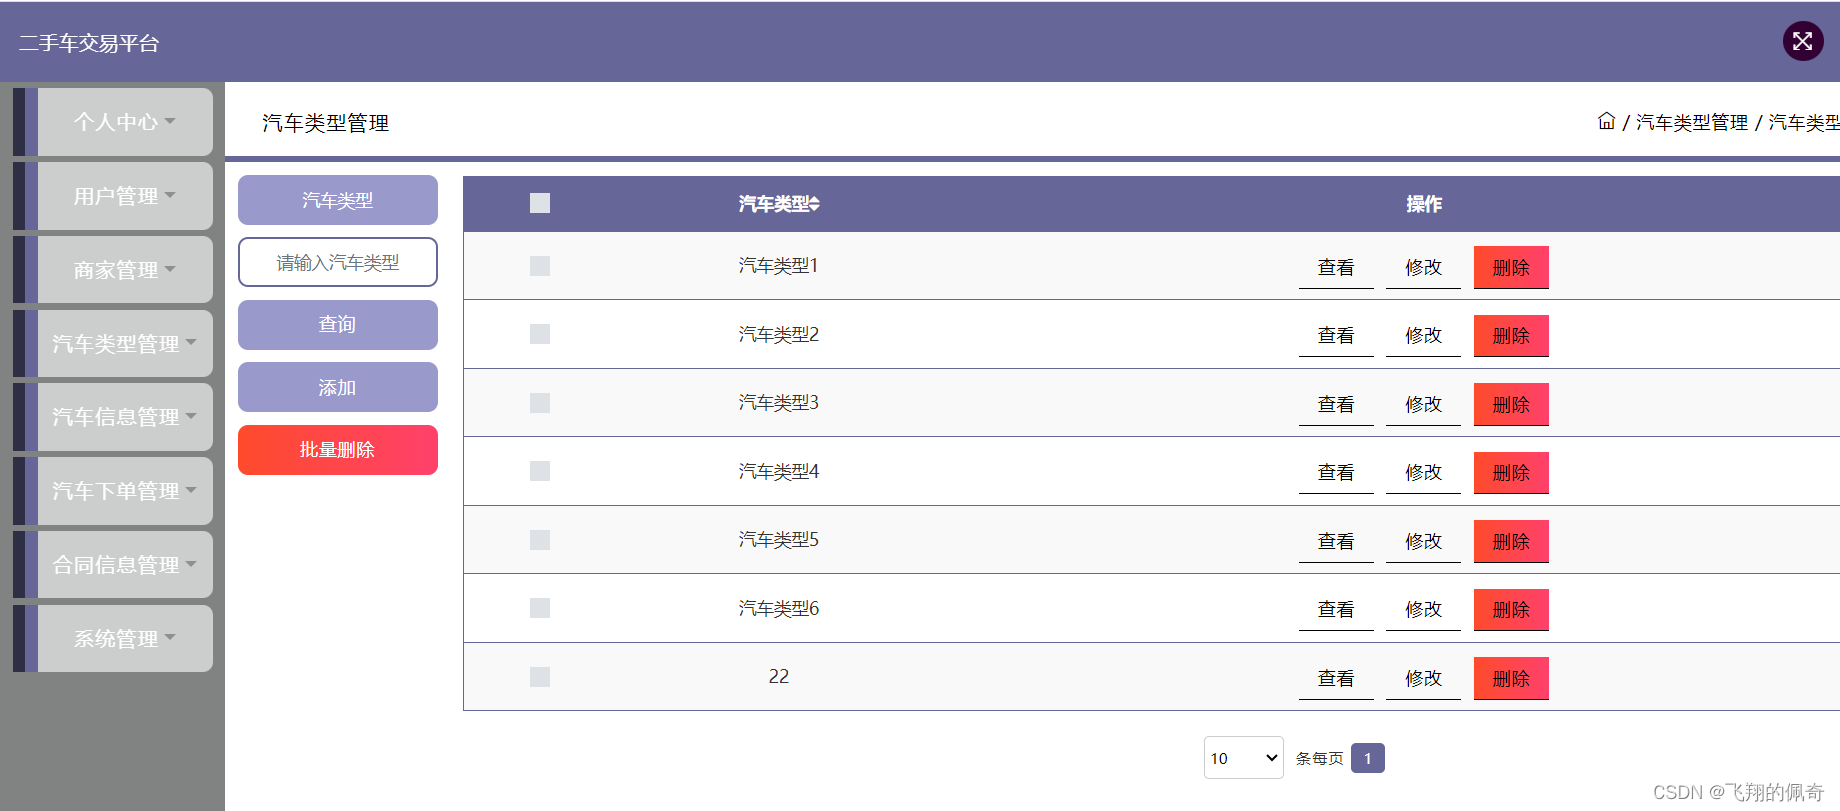Check the box for row 汽车类型2
Image resolution: width=1840 pixels, height=811 pixels.
click(x=540, y=334)
